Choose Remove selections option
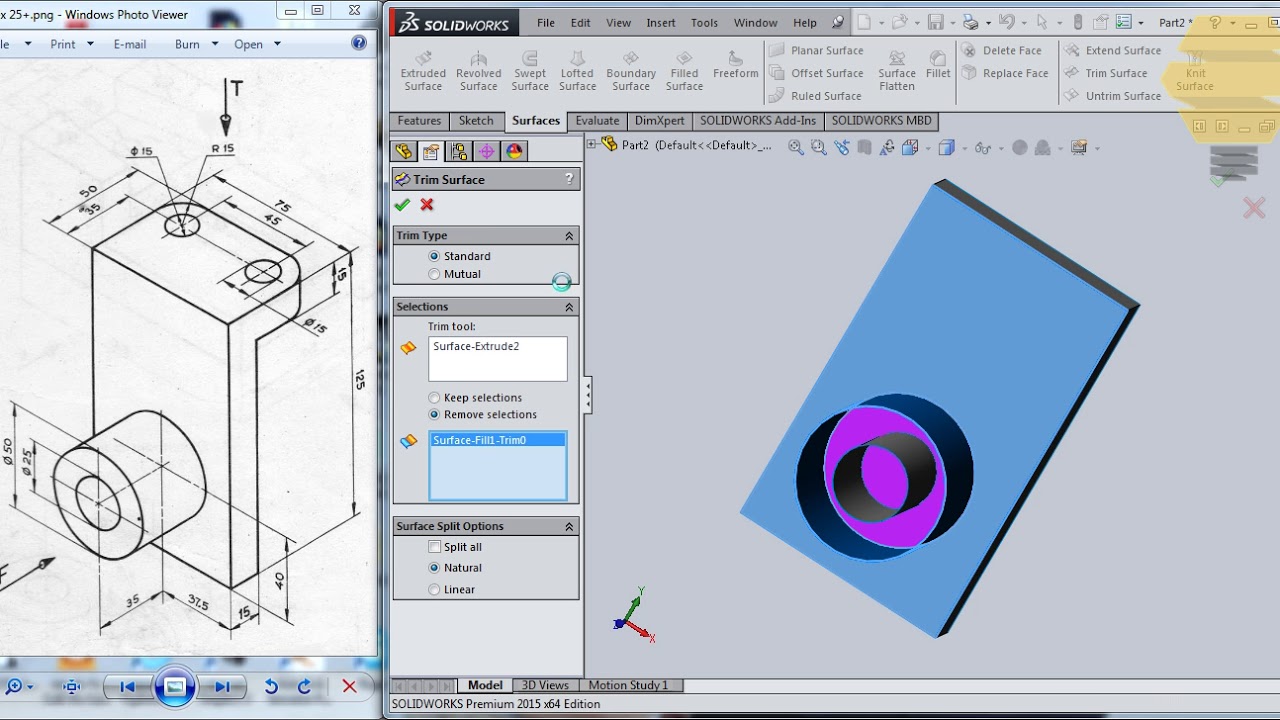The image size is (1280, 720). (x=482, y=415)
